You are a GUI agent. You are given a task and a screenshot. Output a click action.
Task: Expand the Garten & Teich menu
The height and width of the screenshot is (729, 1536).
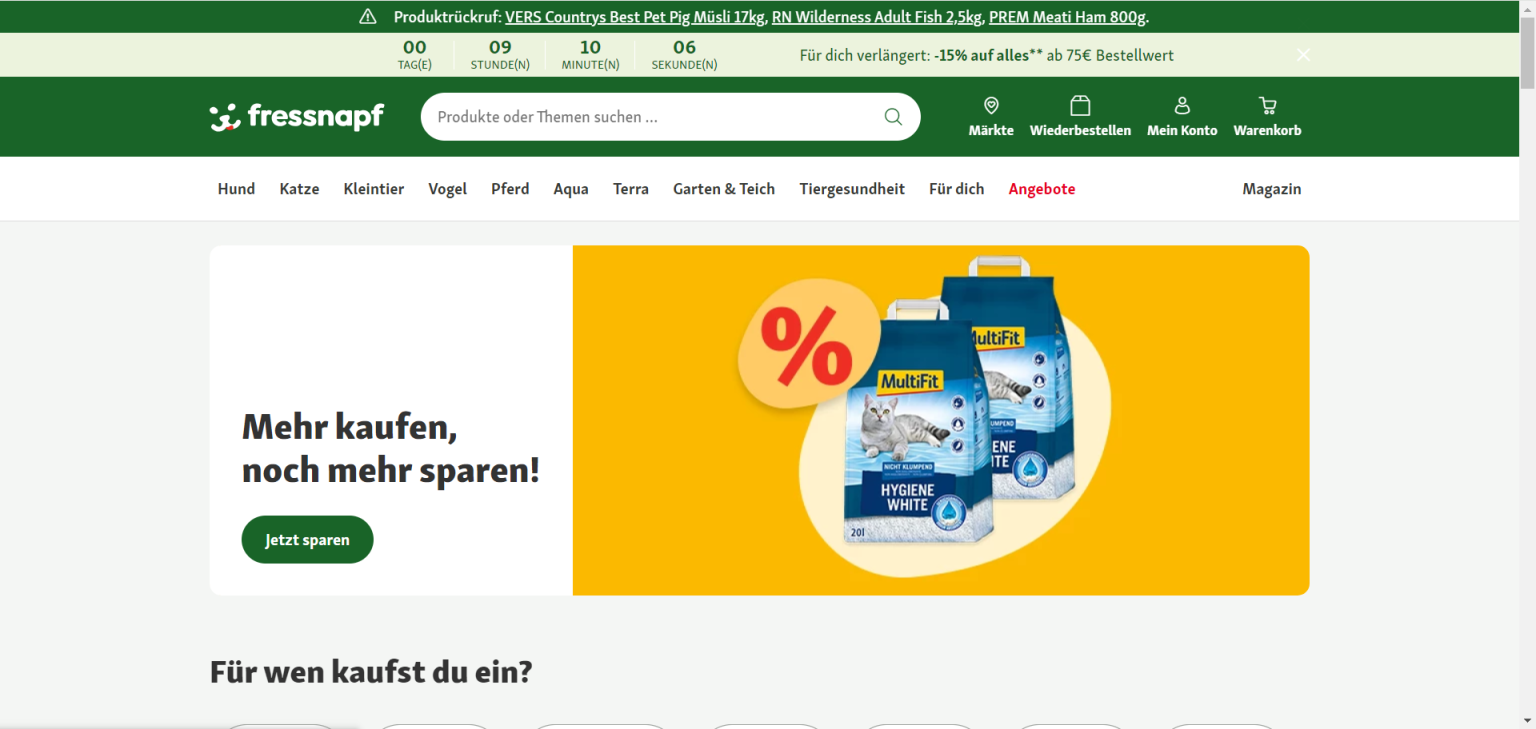coord(724,189)
